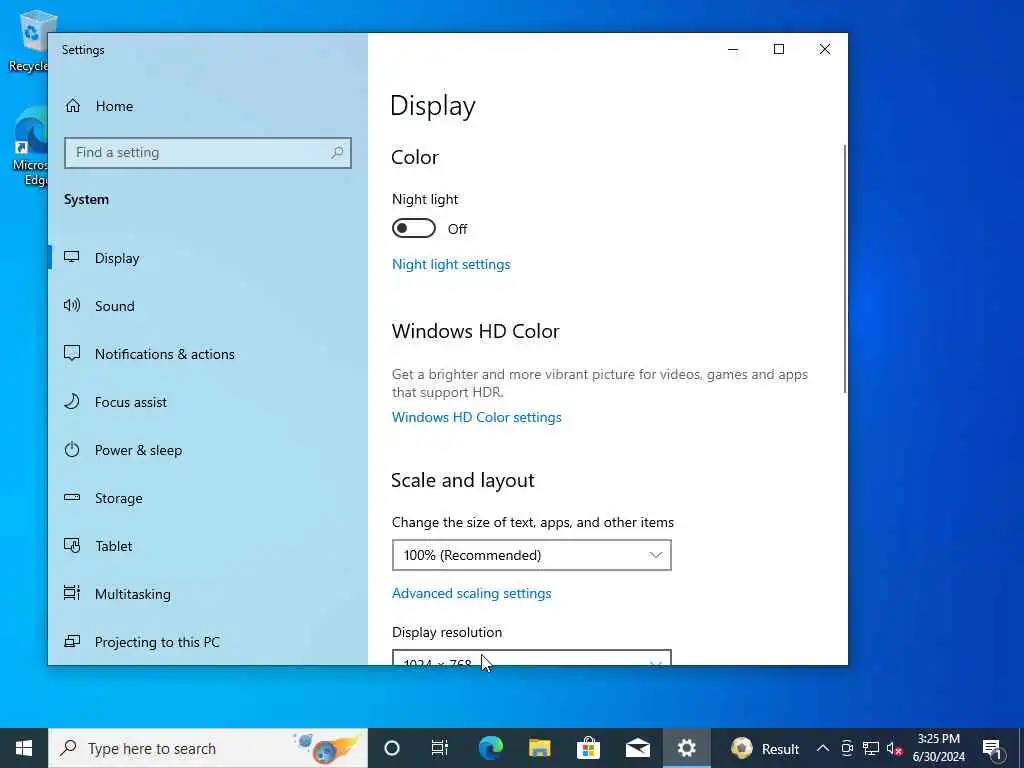Click the taskbar clock showing 3:25 PM
Image resolution: width=1024 pixels, height=768 pixels.
(938, 748)
